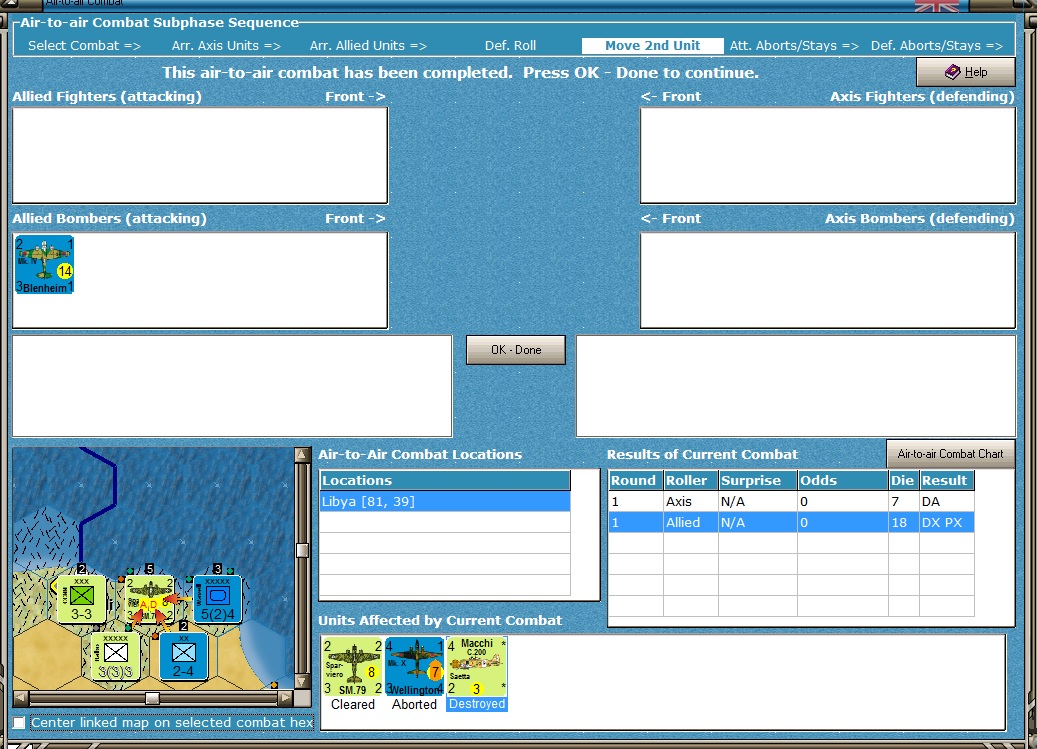This screenshot has height=749, width=1037.
Task: Click the Surprise column header
Action: tap(757, 481)
